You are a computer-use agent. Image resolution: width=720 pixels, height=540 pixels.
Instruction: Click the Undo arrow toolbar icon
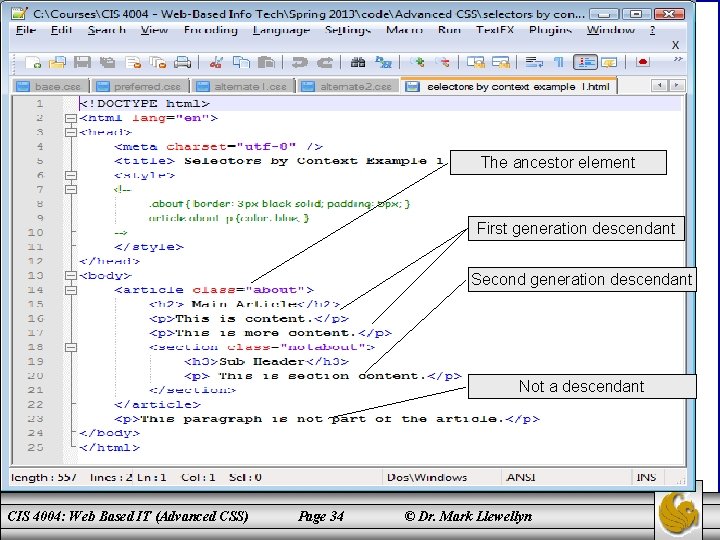point(301,62)
